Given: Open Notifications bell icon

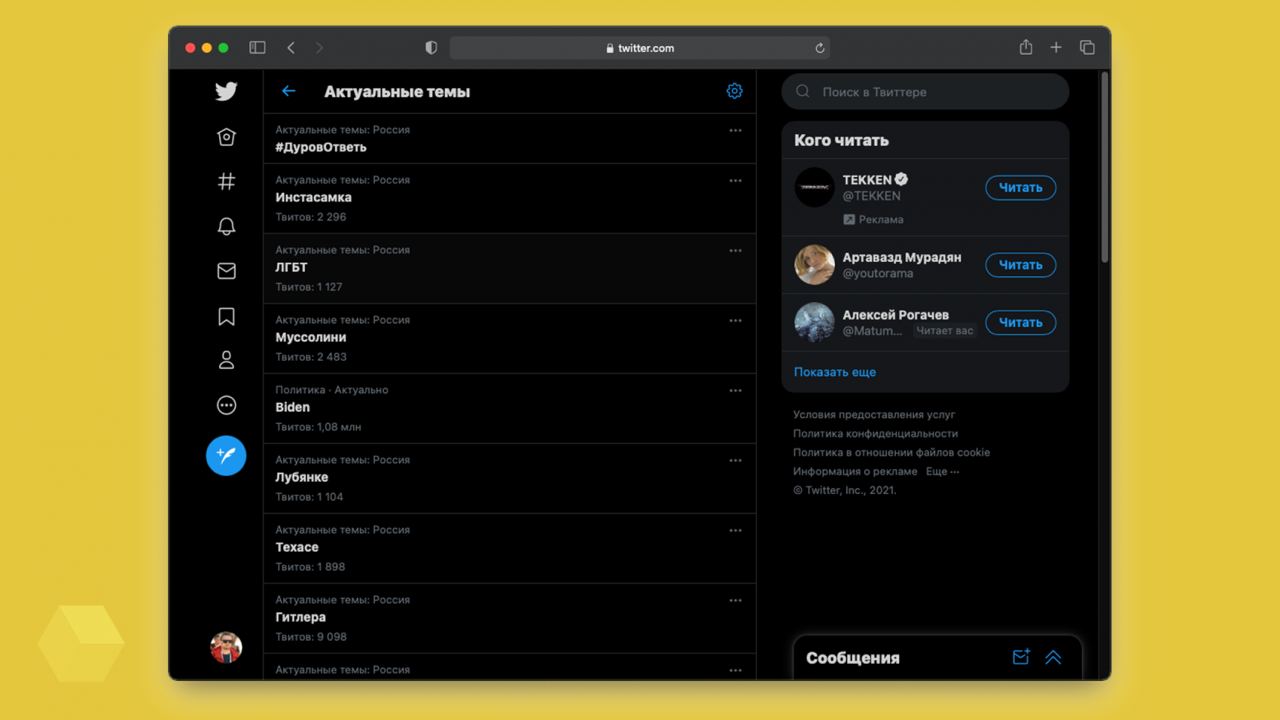Looking at the screenshot, I should pyautogui.click(x=226, y=226).
